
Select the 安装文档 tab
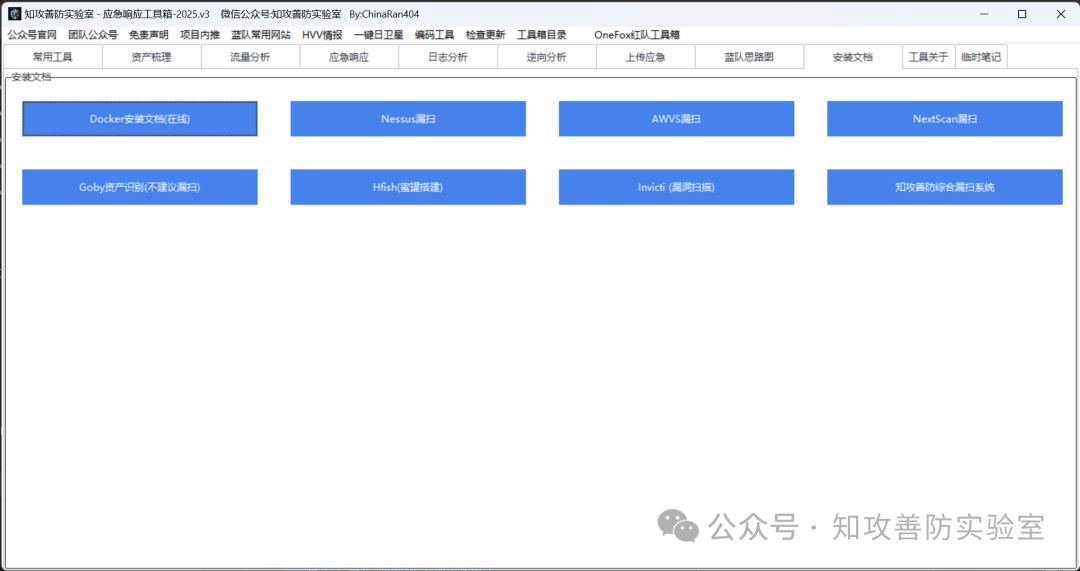click(853, 57)
